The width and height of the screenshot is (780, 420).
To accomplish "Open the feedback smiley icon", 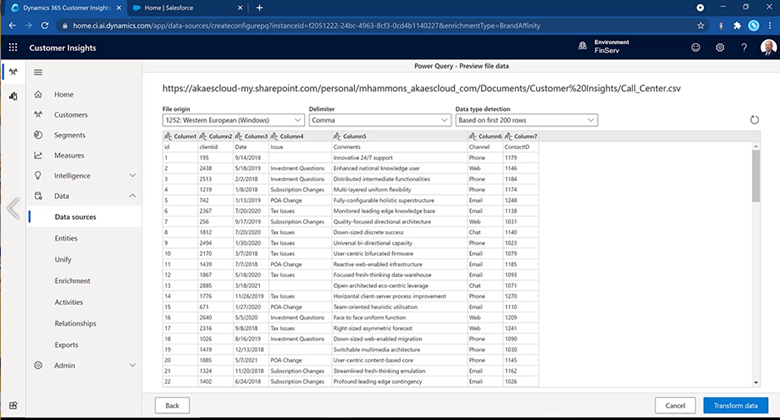I will pyautogui.click(x=695, y=47).
